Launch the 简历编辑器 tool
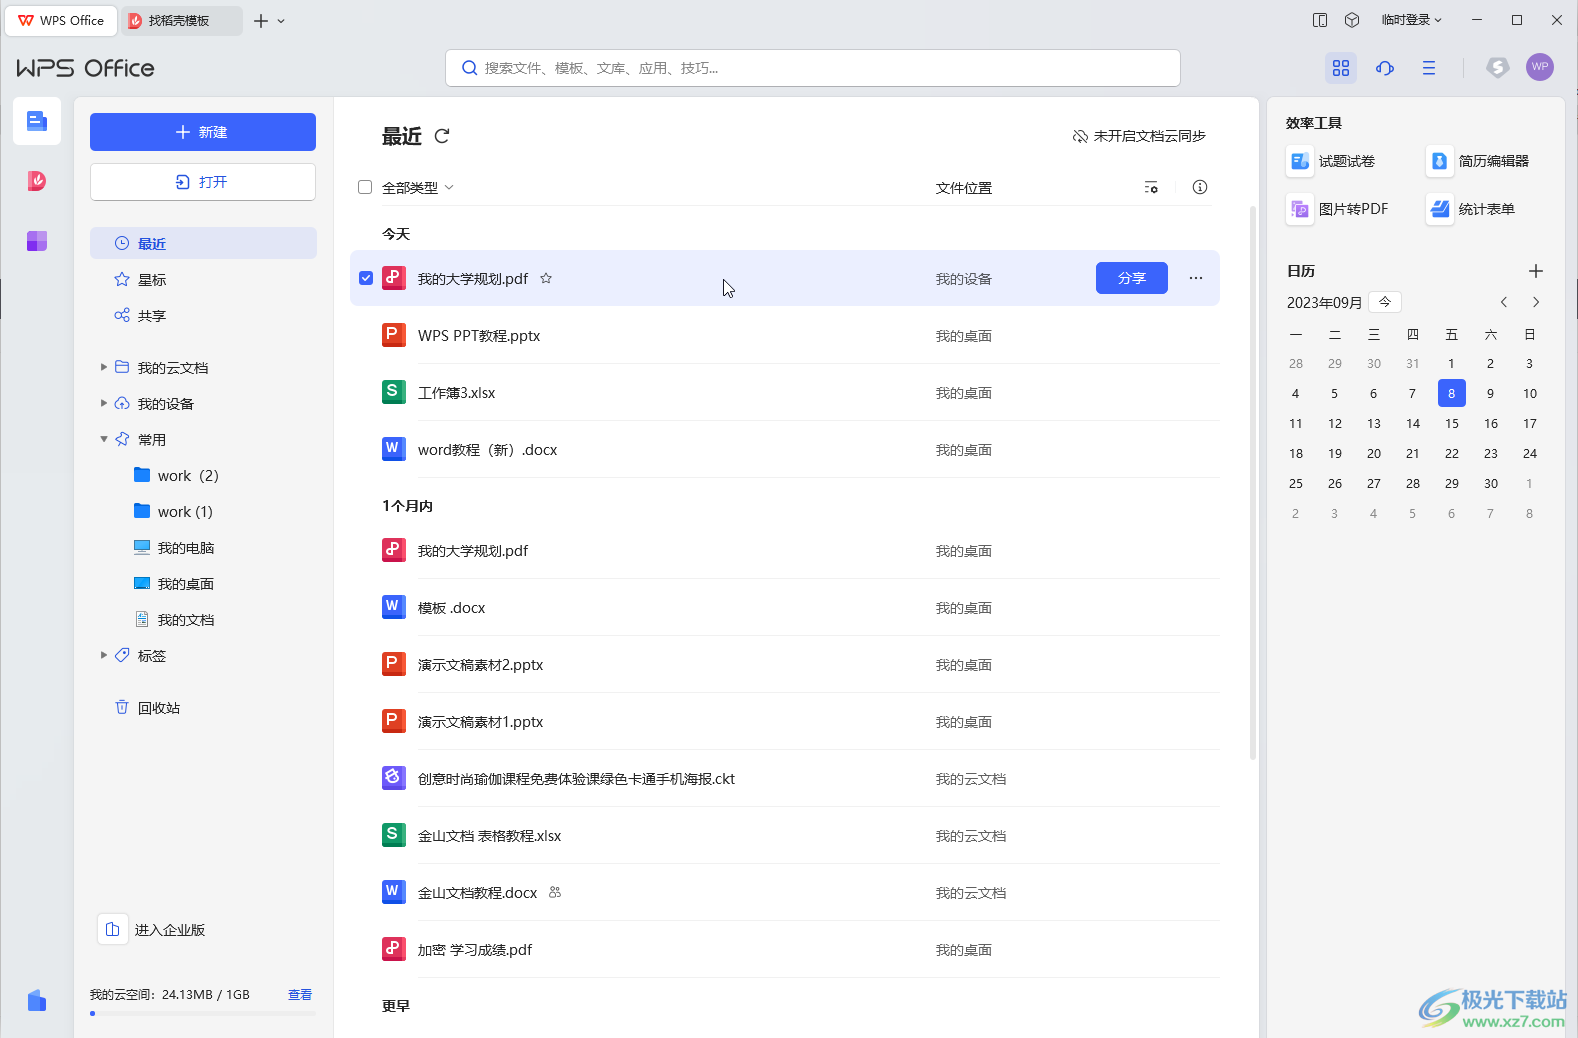Screen dimensions: 1578x1038 click(1479, 161)
